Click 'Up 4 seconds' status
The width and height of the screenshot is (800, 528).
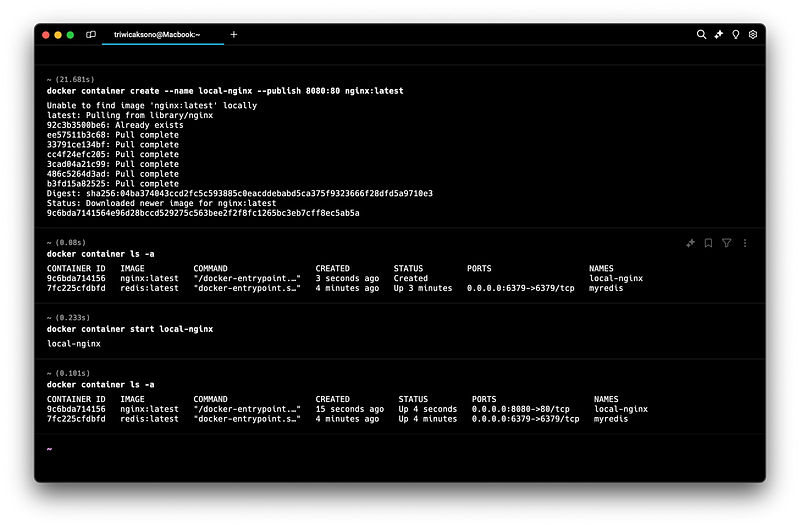[428, 409]
